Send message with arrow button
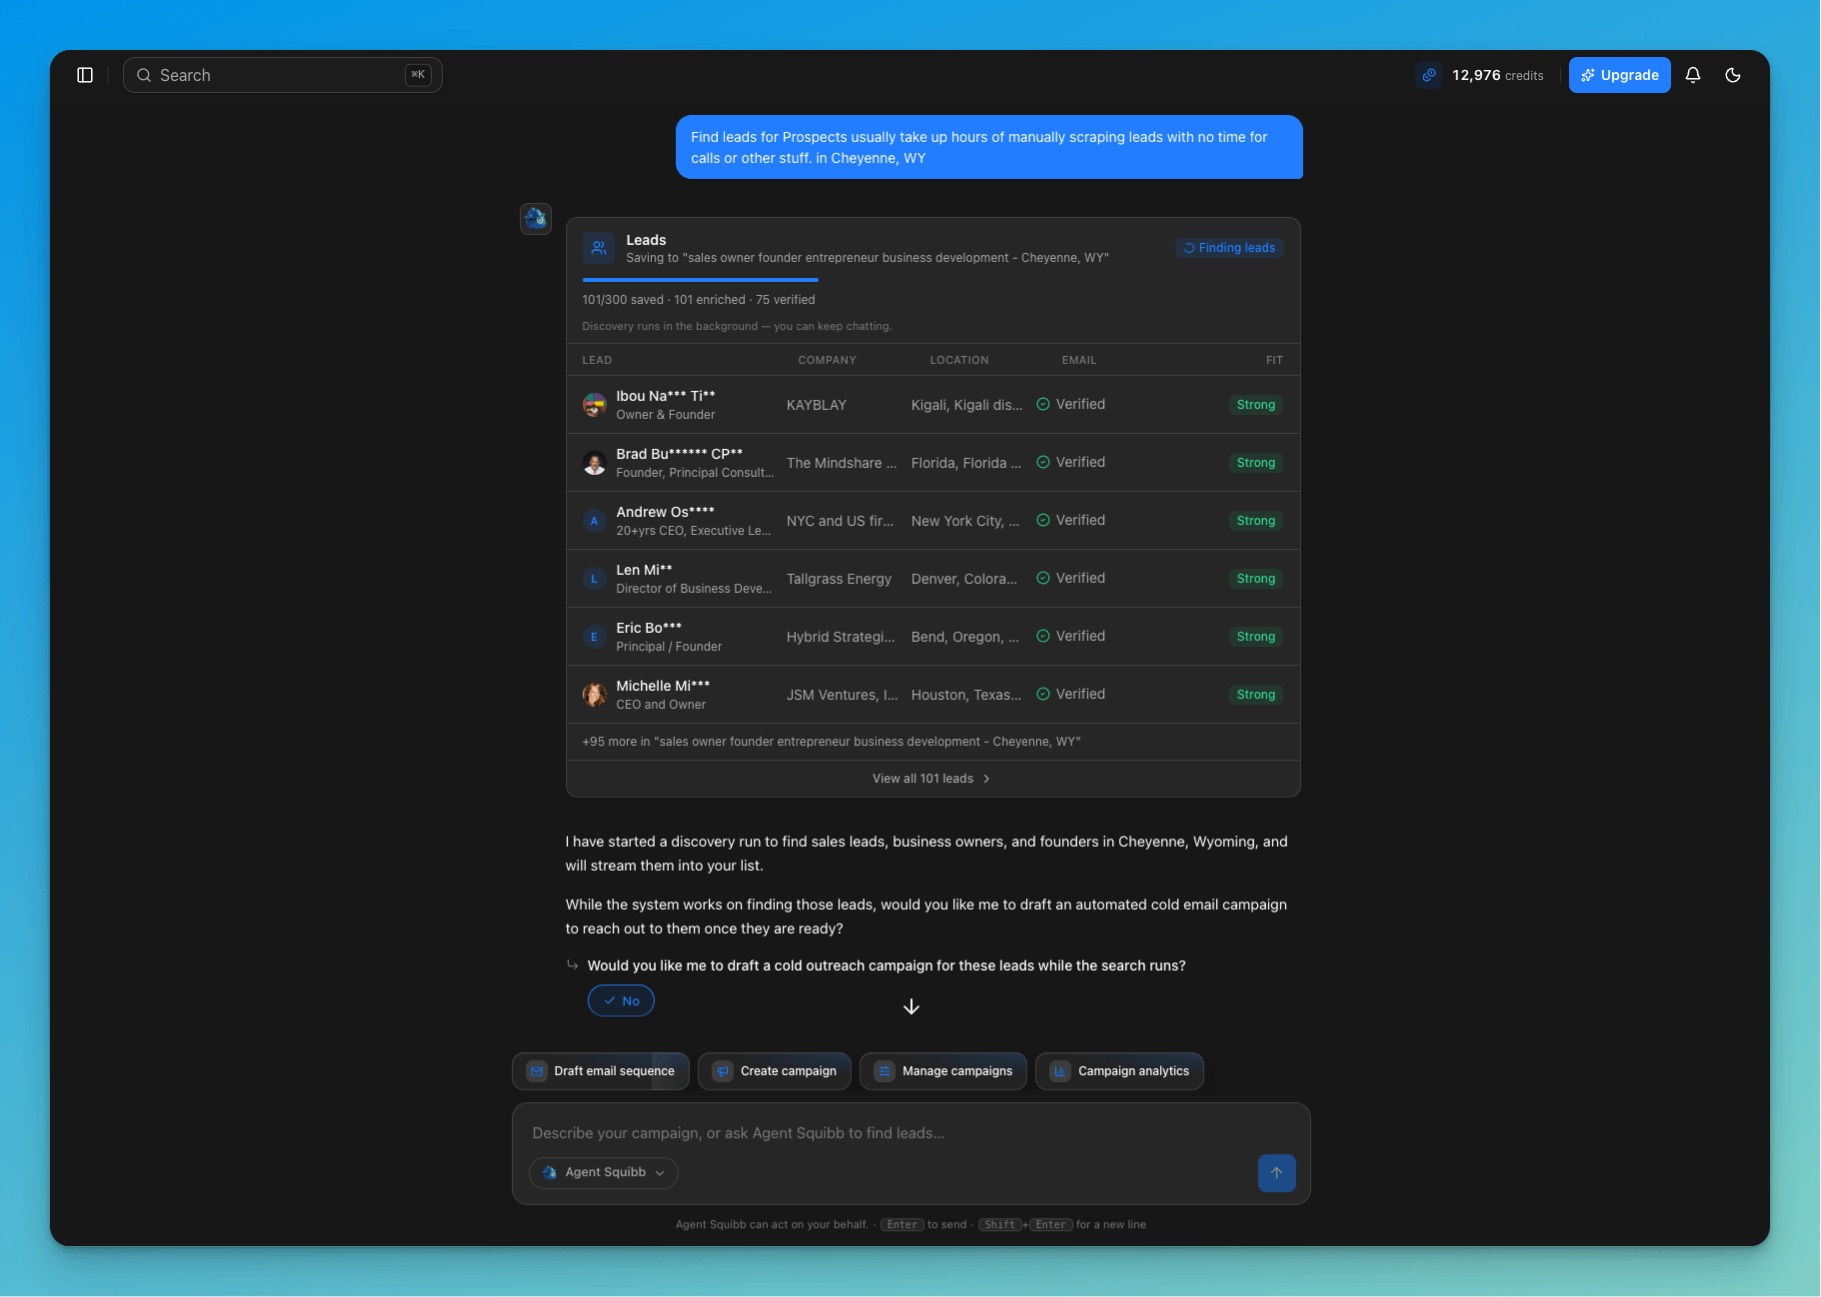 1276,1173
